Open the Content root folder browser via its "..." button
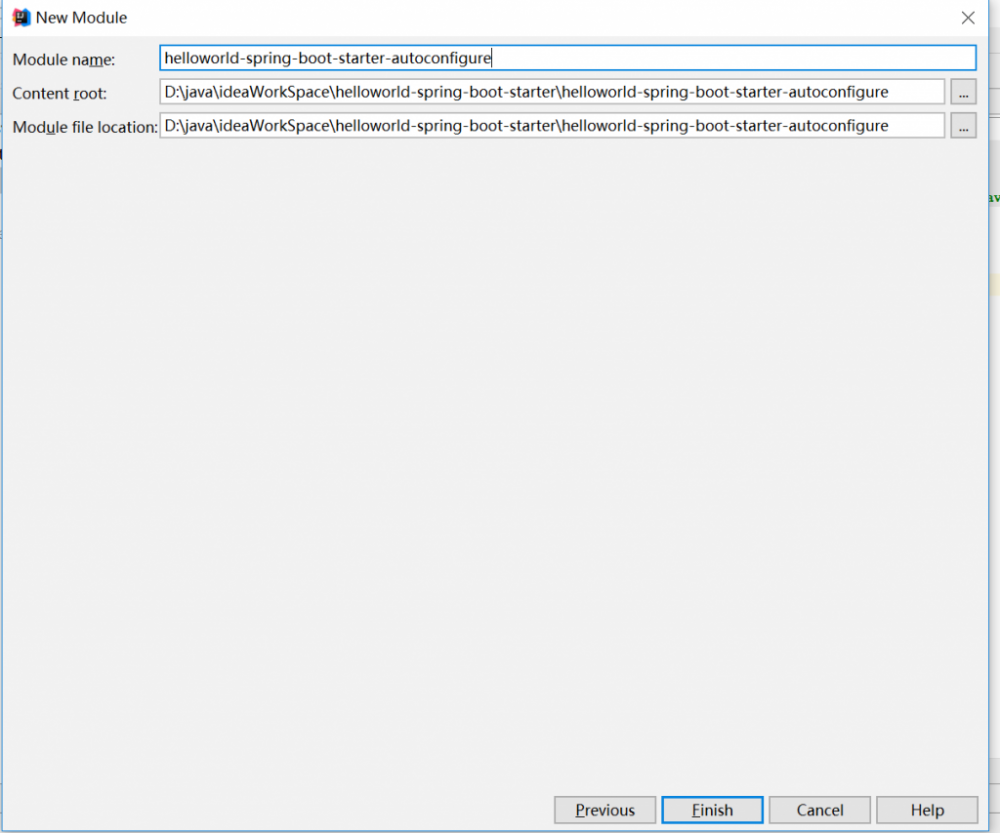 click(962, 92)
